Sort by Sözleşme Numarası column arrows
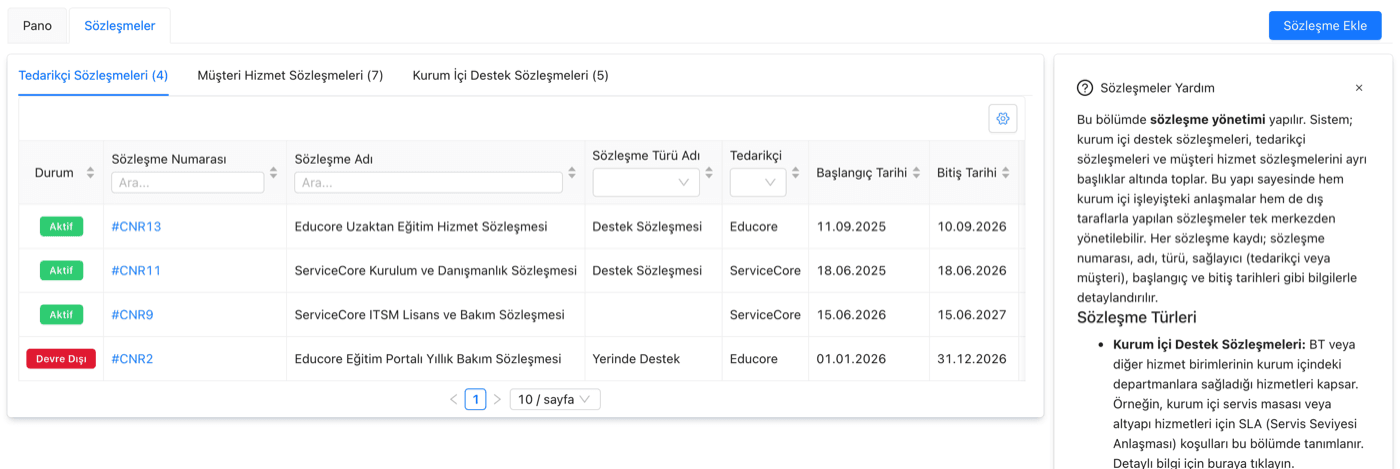The height and width of the screenshot is (469, 1400). (274, 173)
